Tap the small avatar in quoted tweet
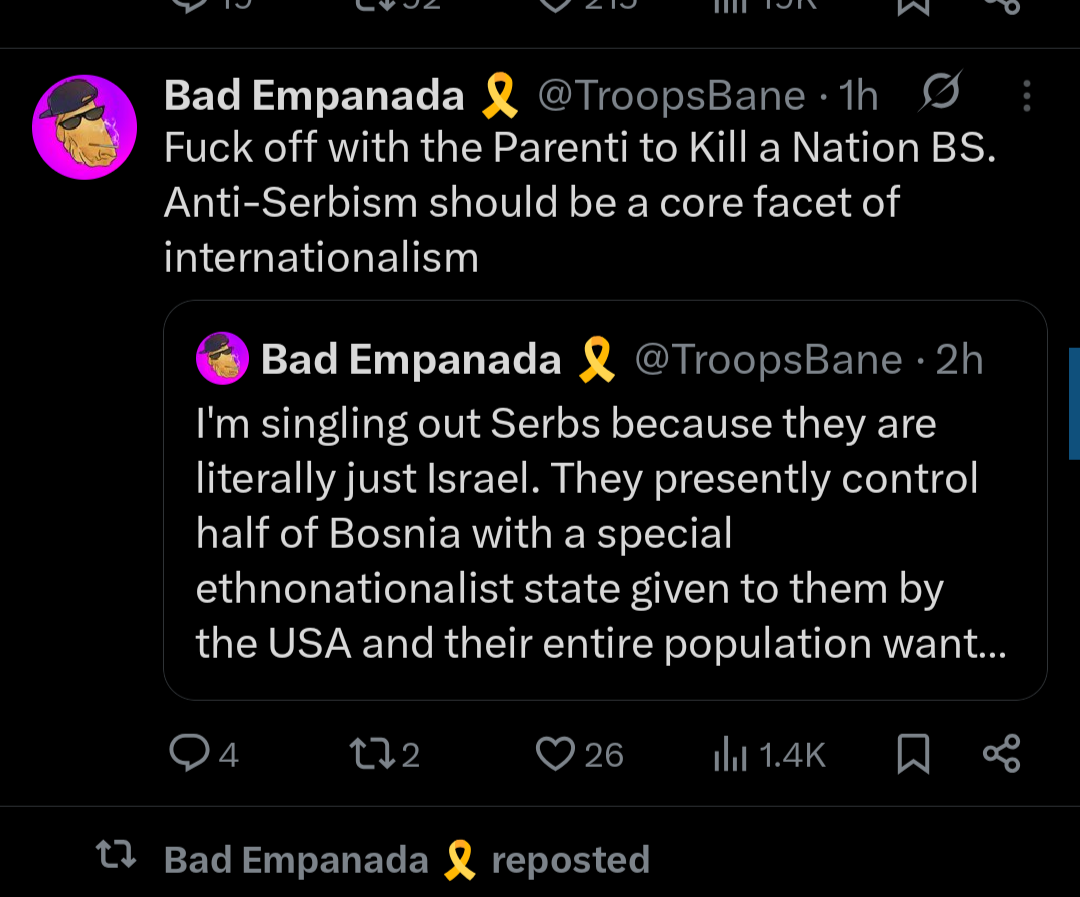The width and height of the screenshot is (1080, 897). [222, 359]
